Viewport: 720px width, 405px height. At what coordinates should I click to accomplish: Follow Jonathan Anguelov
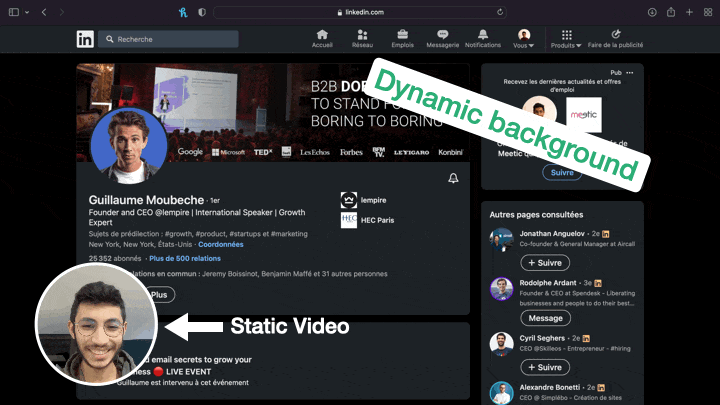click(545, 263)
